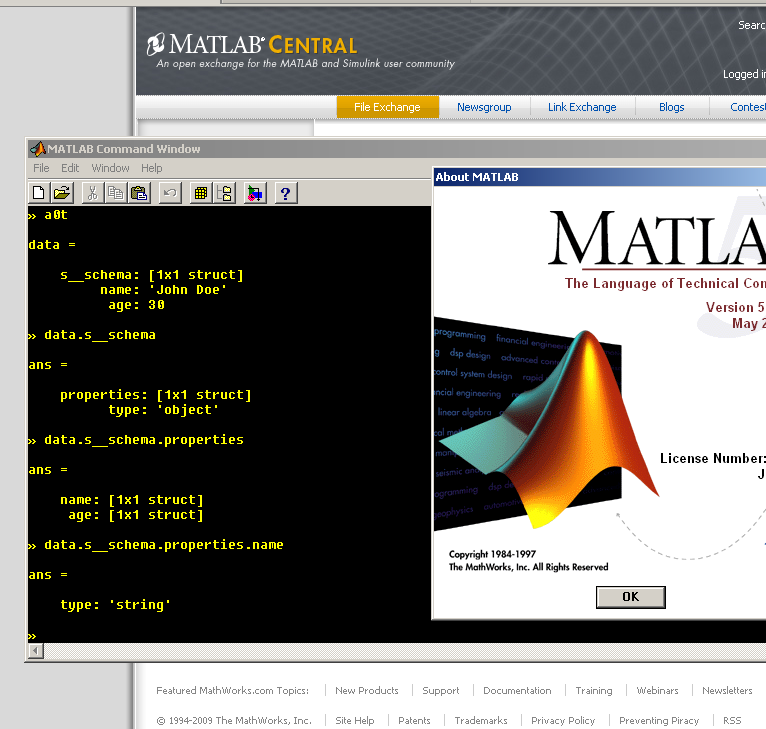Switch to the File Exchange tab
This screenshot has height=729, width=766.
click(x=387, y=107)
